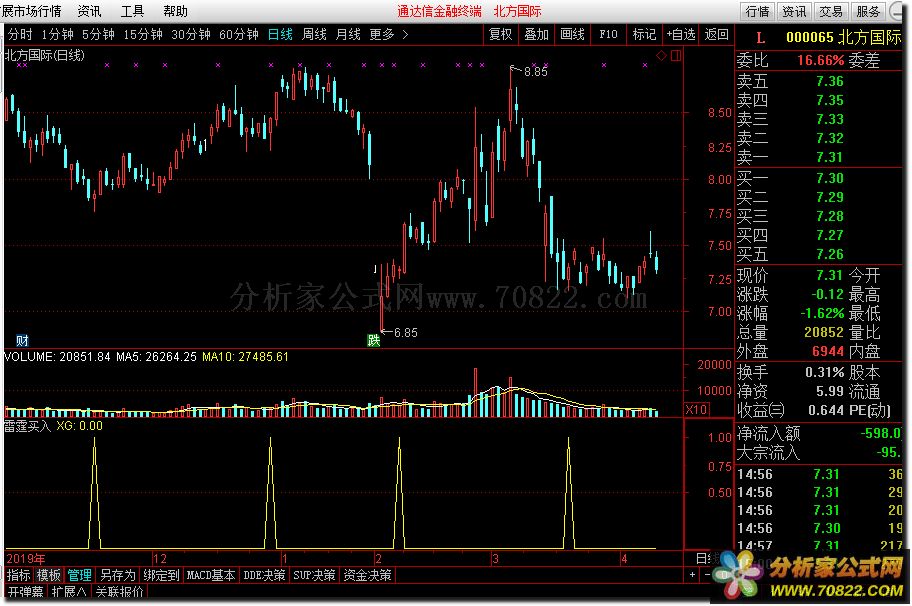
Task: Click the 2019年 timeline label
Action: (26, 559)
